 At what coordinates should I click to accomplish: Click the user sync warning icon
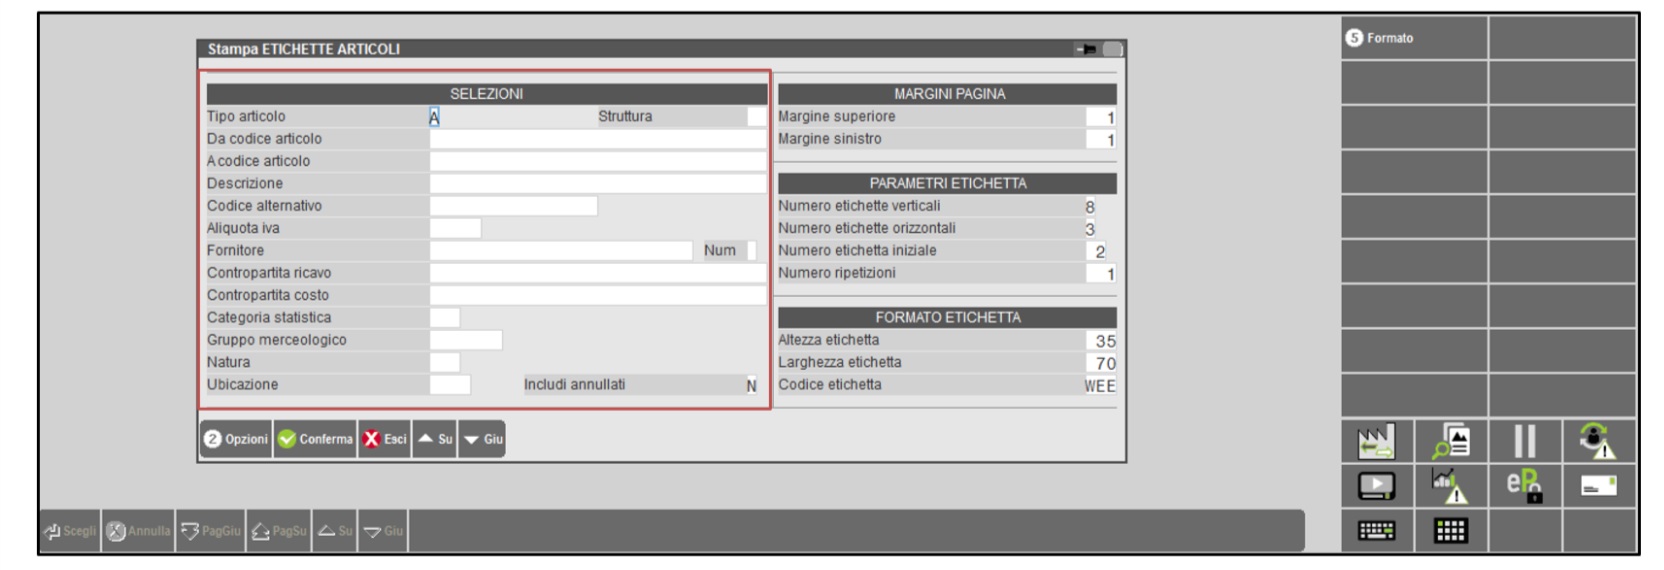click(1597, 441)
